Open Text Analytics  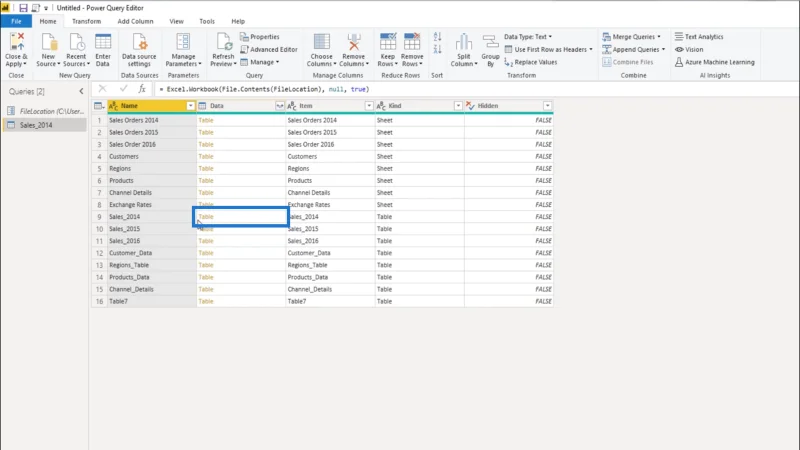click(698, 37)
